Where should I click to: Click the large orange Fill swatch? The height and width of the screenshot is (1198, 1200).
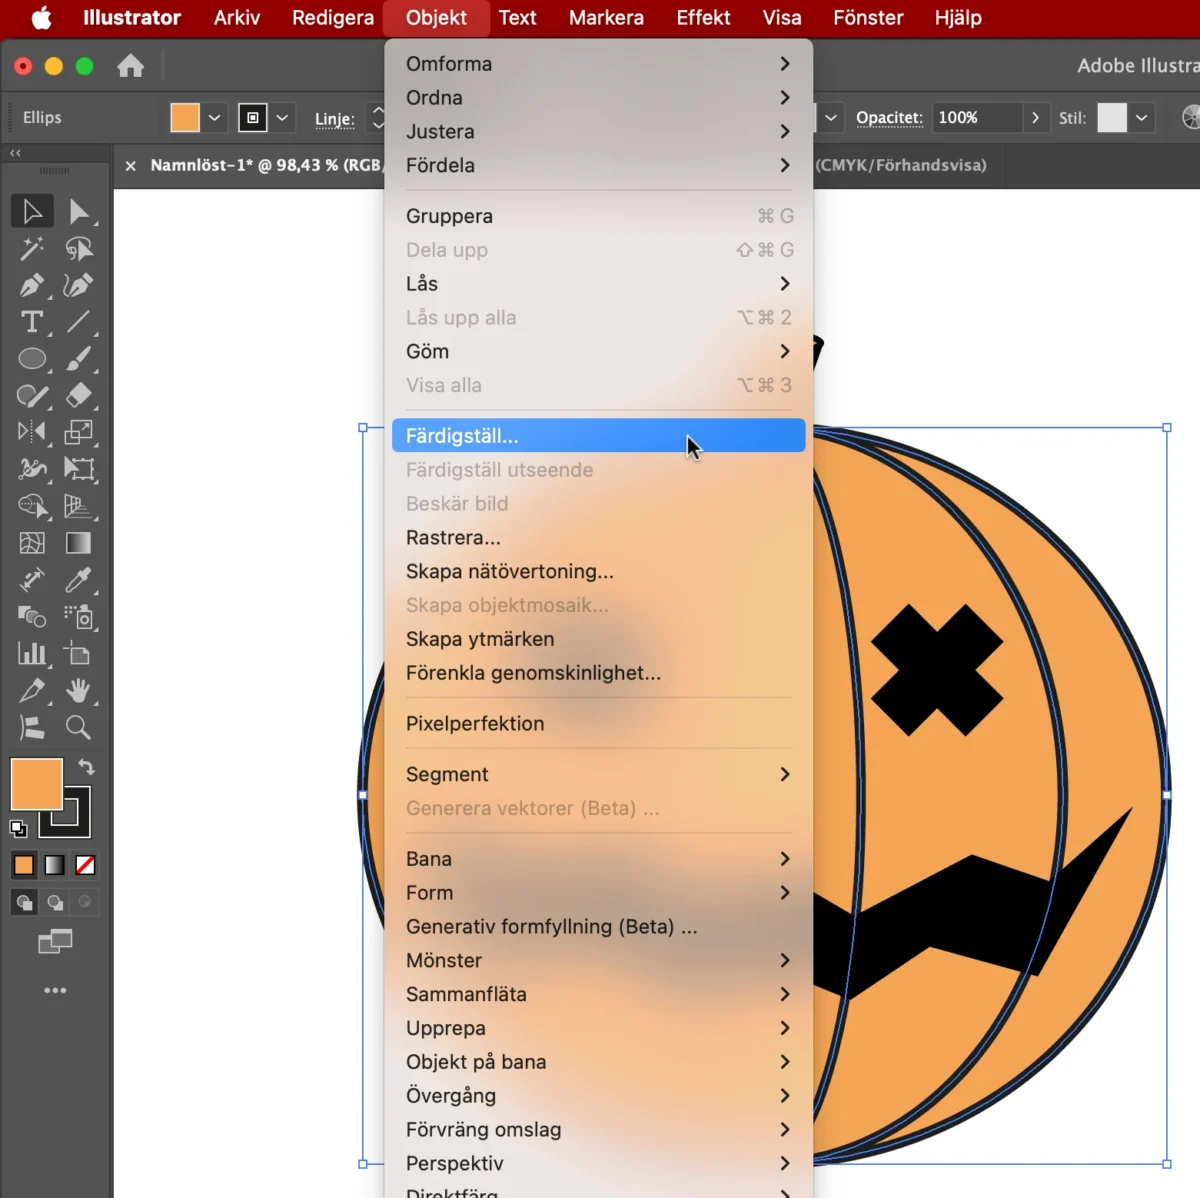tap(36, 784)
